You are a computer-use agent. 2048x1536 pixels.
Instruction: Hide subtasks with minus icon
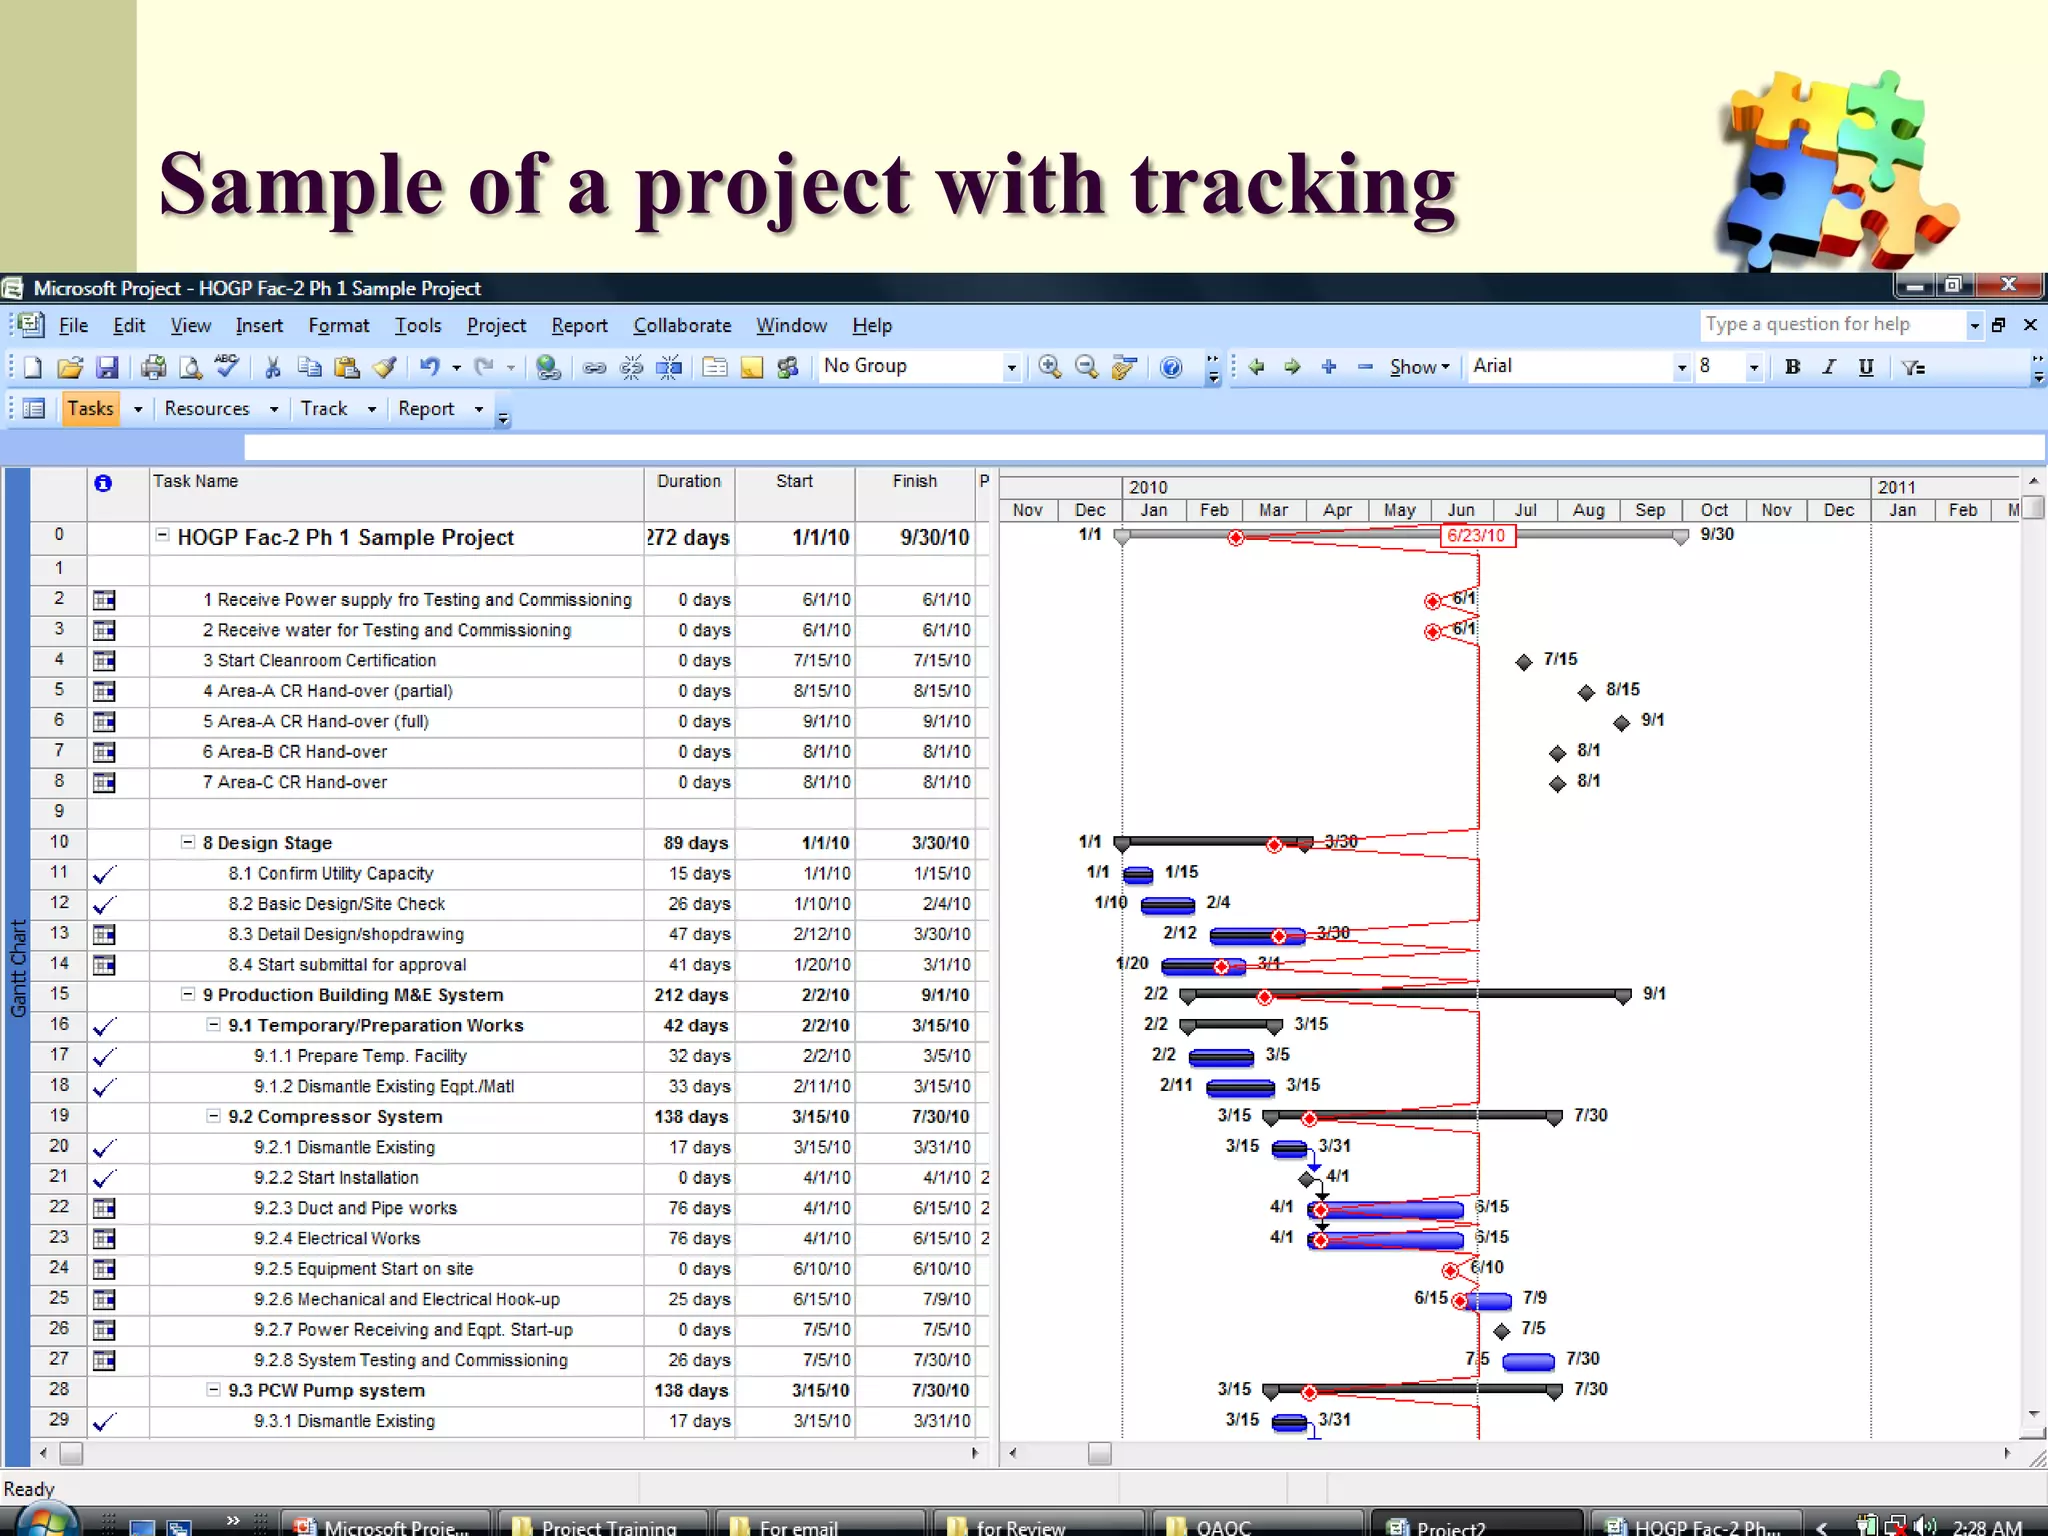point(1365,367)
